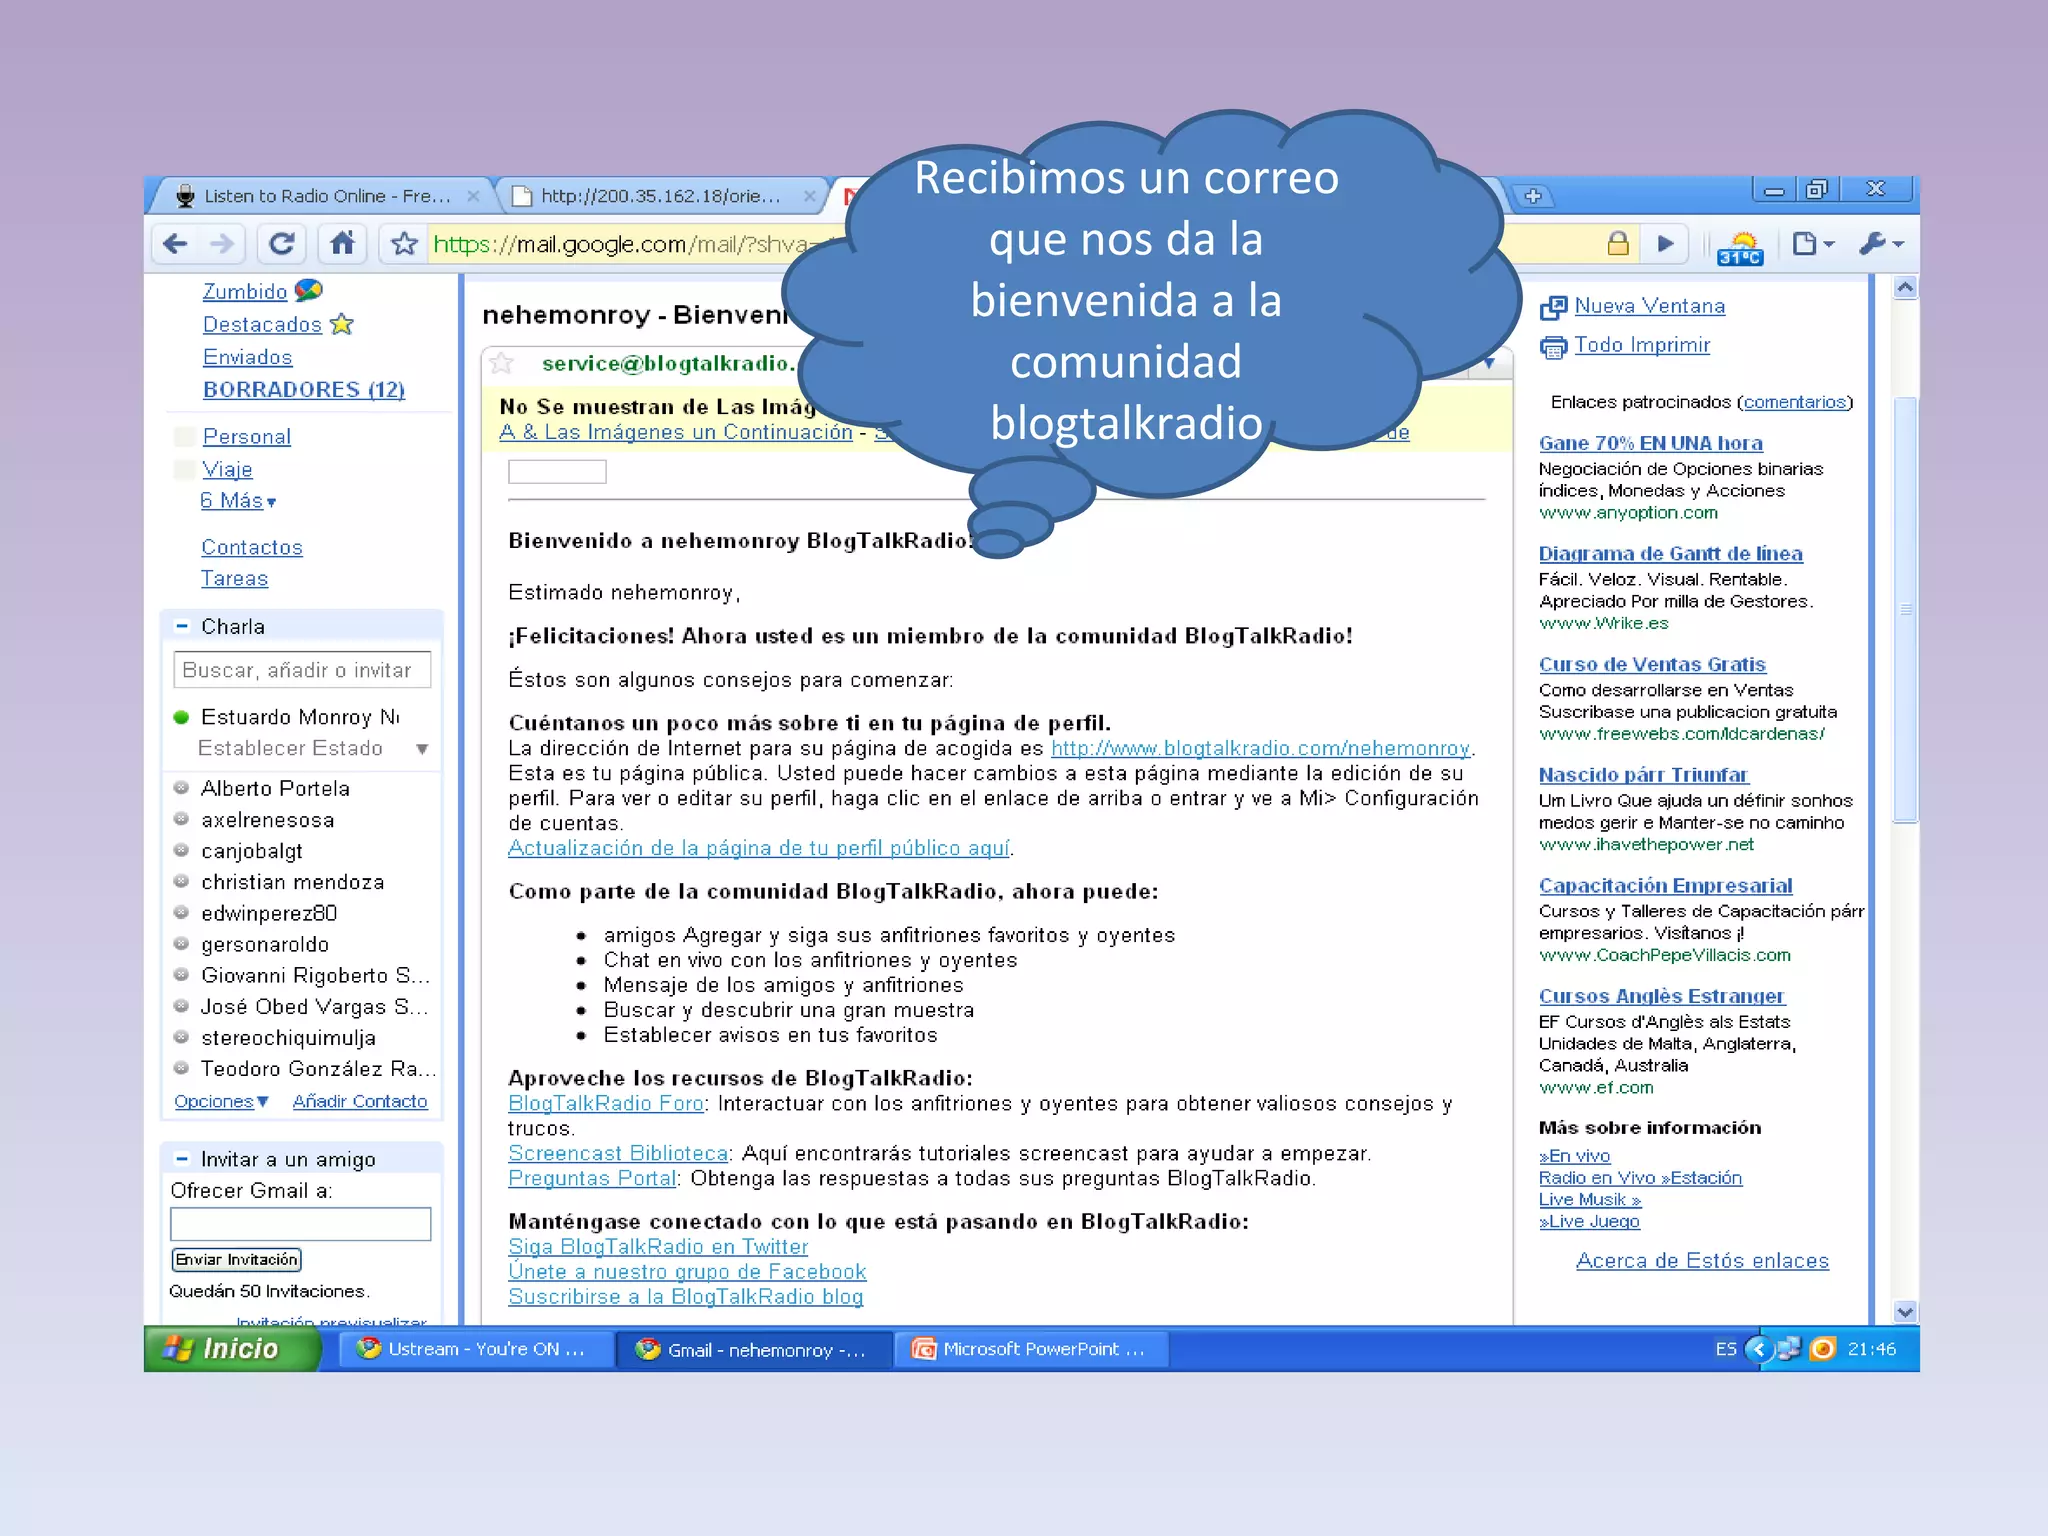Collapse the Charla section
Image resolution: width=2048 pixels, height=1536 pixels.
click(x=182, y=626)
